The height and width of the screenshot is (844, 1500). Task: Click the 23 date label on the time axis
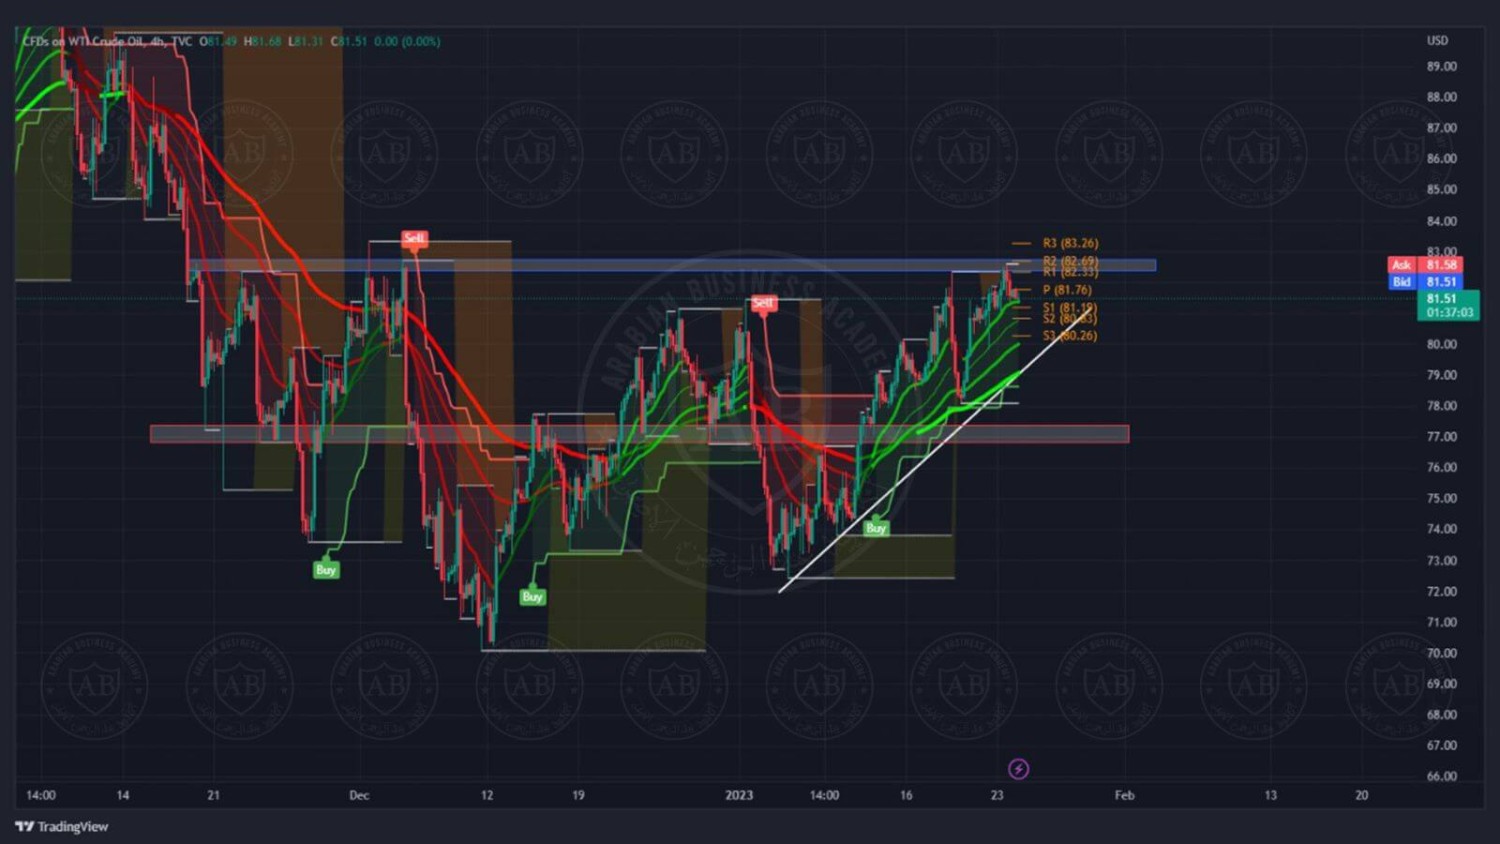click(997, 796)
